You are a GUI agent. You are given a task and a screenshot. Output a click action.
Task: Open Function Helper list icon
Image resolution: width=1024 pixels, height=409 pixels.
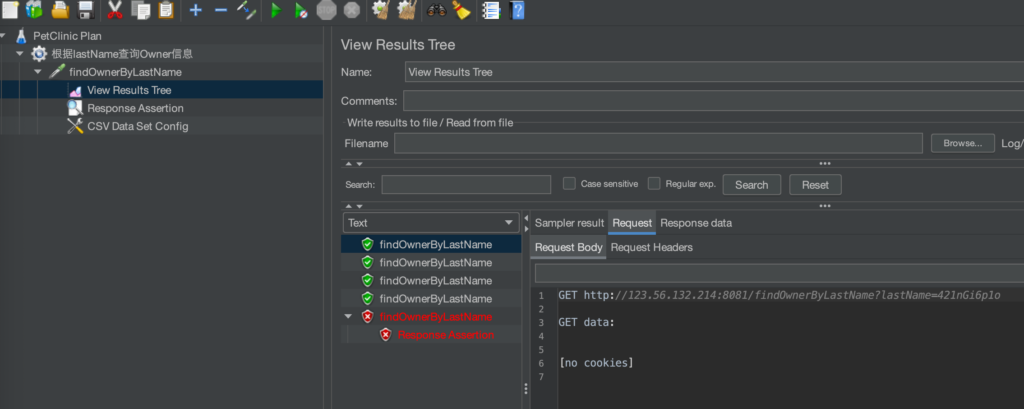(x=490, y=10)
